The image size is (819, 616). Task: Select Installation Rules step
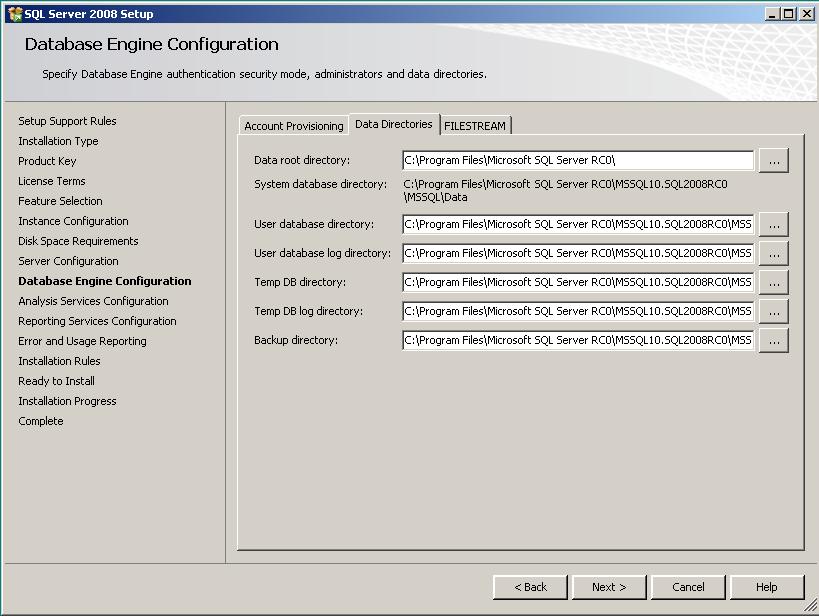click(x=59, y=361)
